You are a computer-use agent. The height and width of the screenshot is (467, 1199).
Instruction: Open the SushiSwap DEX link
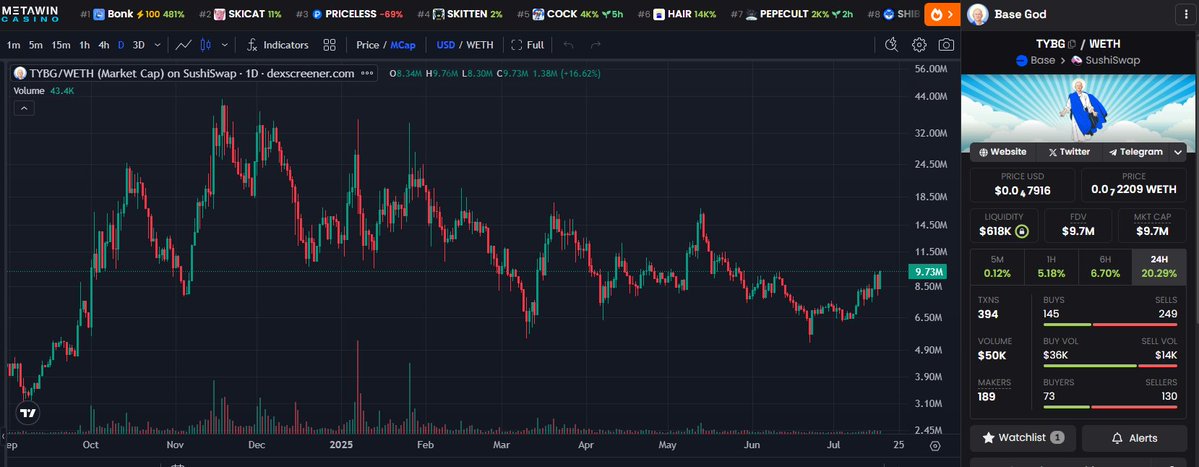[1105, 60]
